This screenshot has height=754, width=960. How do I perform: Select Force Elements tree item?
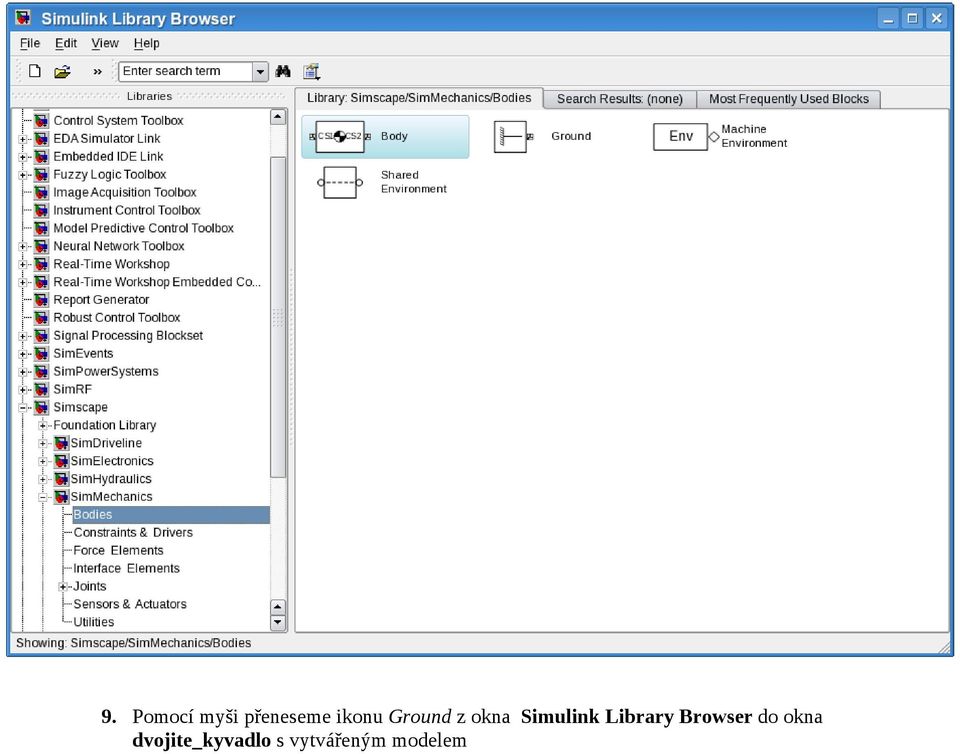[118, 550]
